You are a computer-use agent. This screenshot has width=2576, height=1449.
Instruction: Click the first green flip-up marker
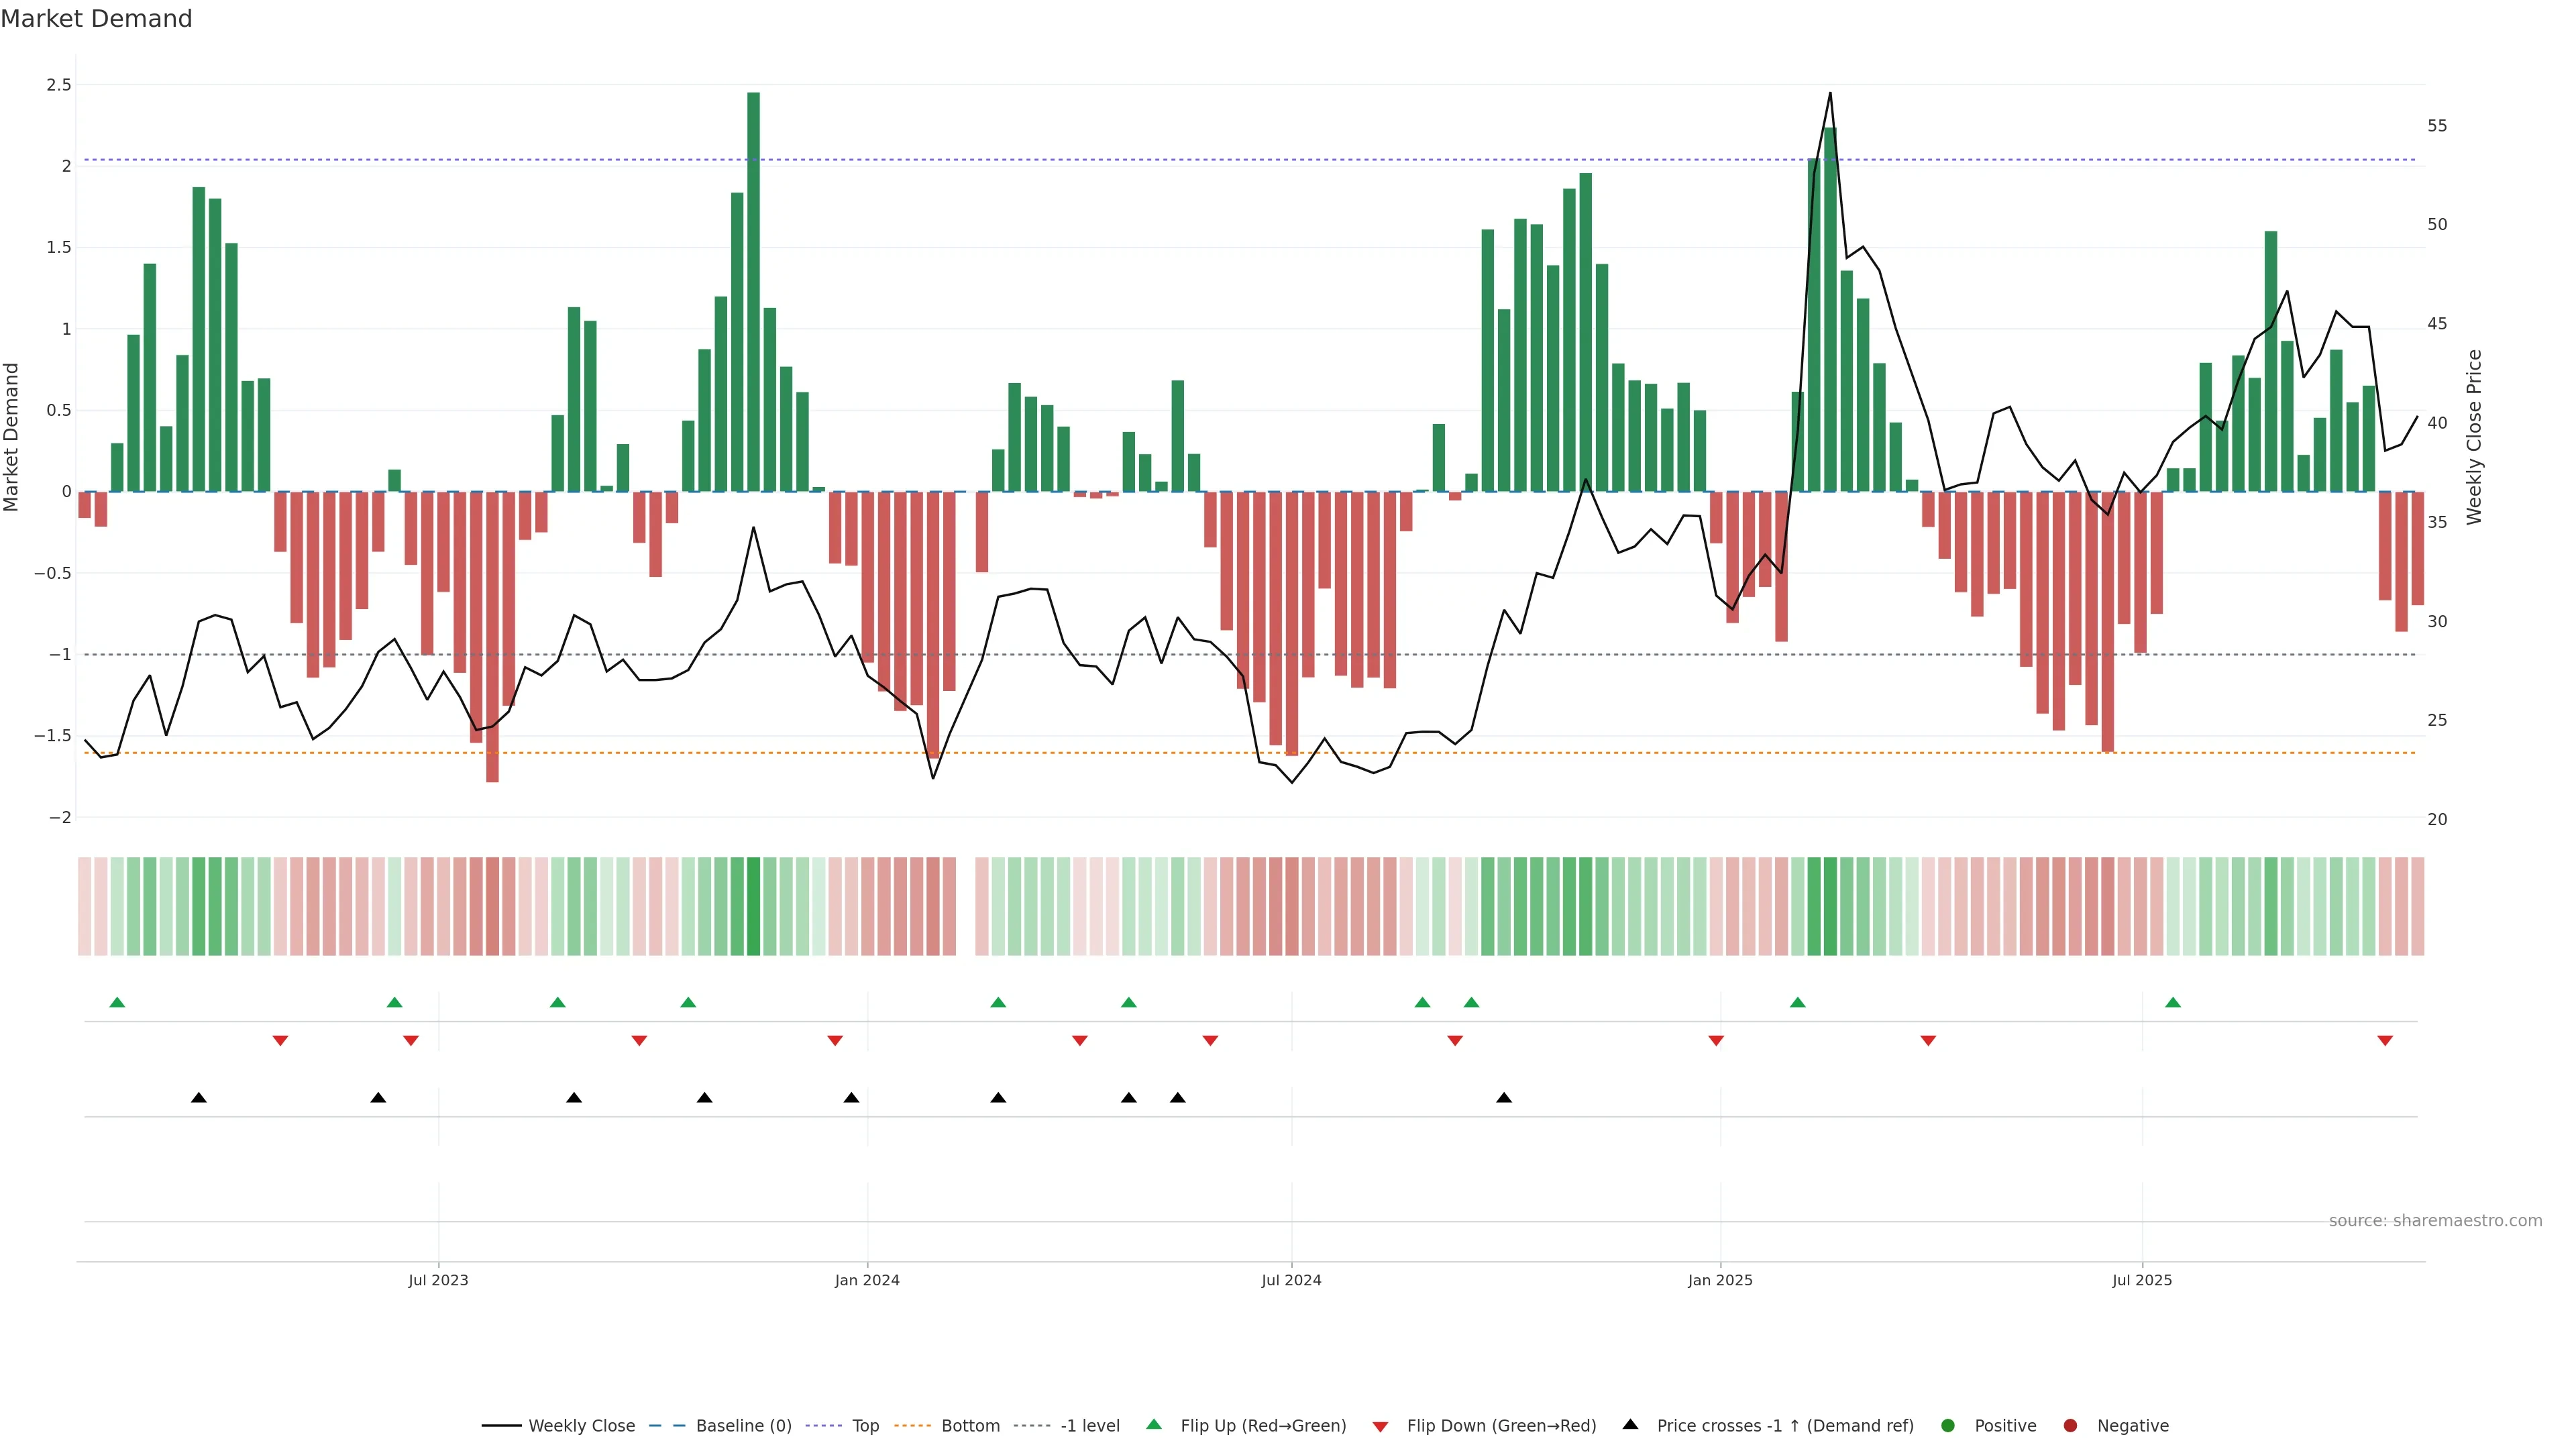[117, 1002]
